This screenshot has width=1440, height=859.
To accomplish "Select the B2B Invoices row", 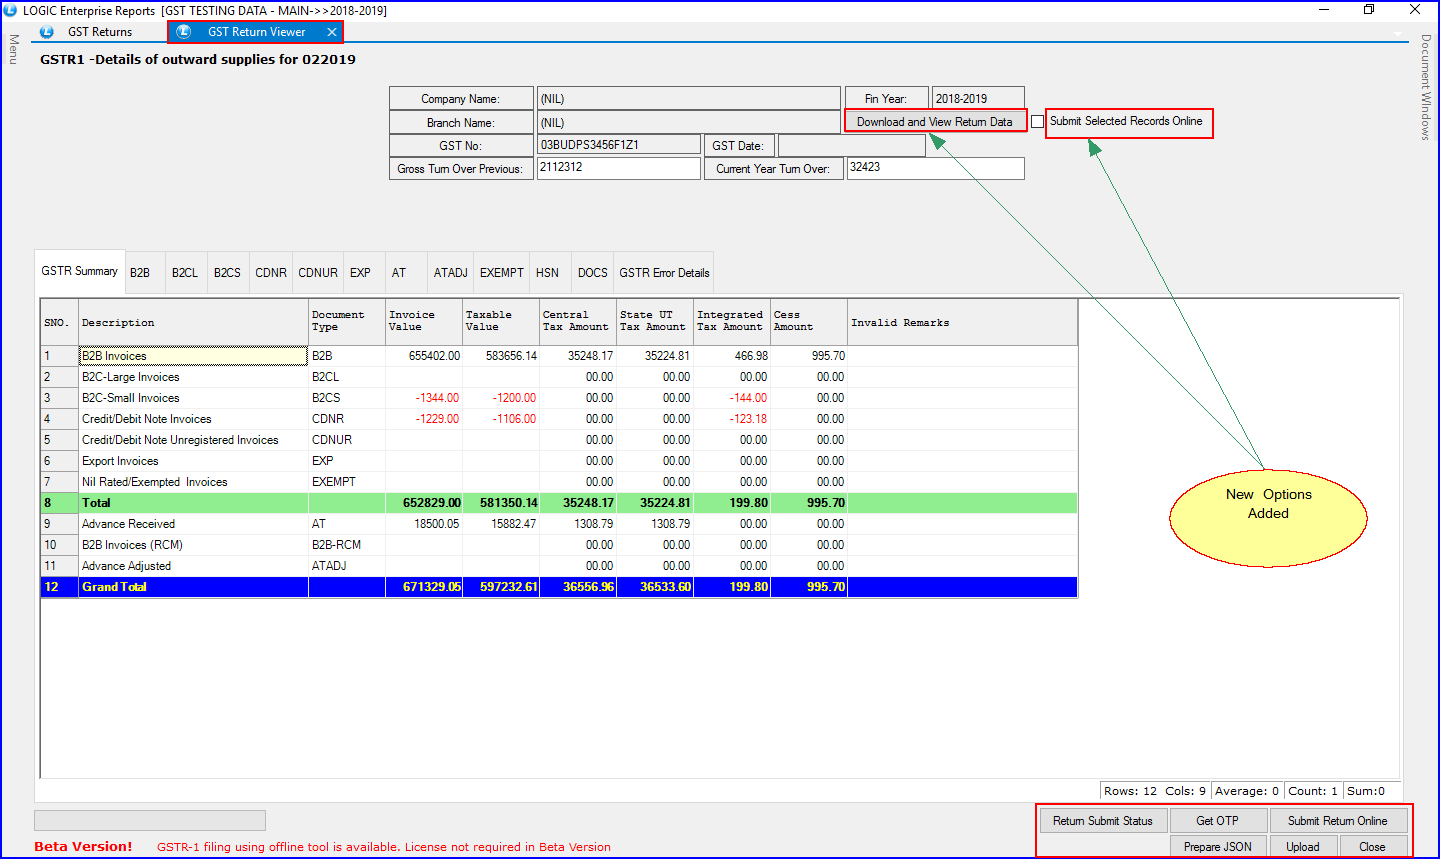I will [x=559, y=356].
